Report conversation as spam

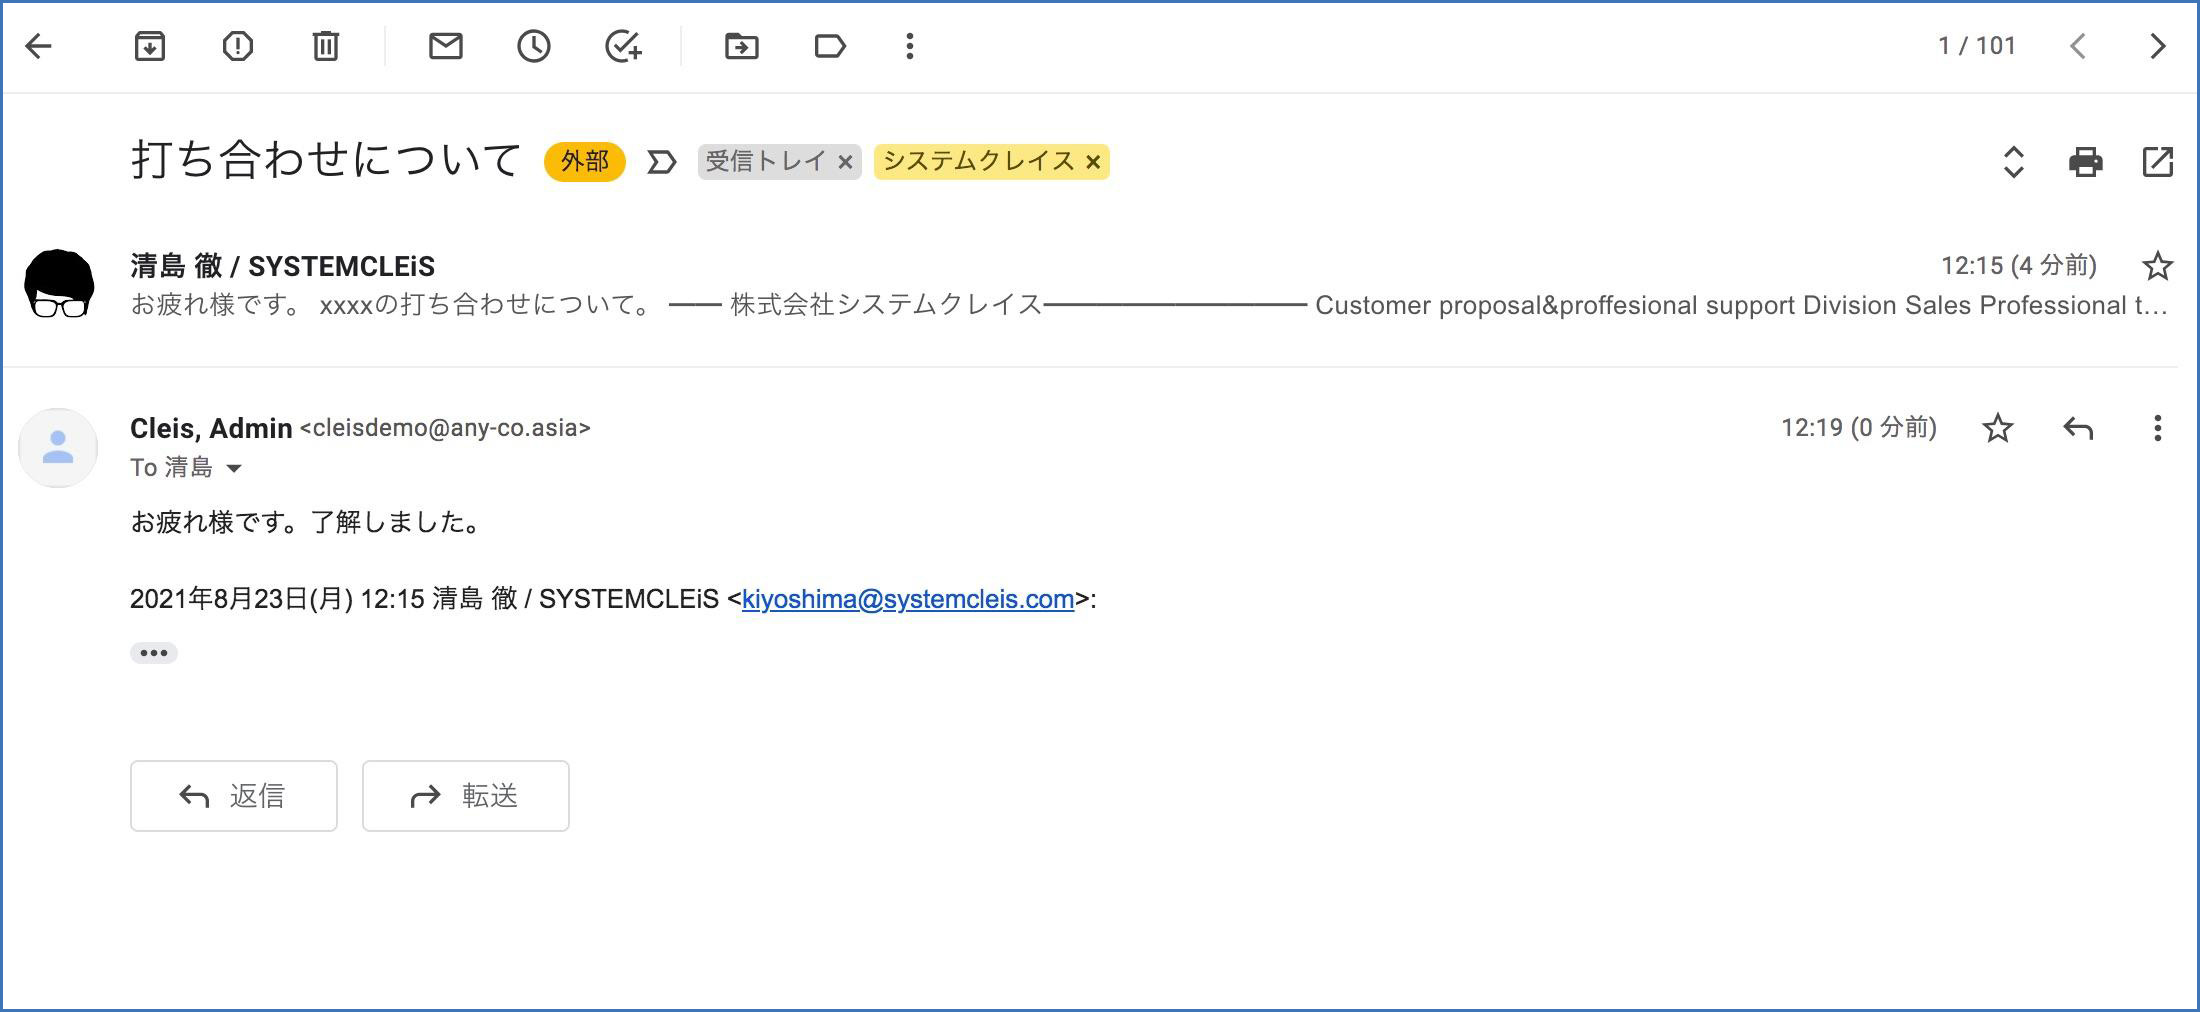click(x=238, y=46)
